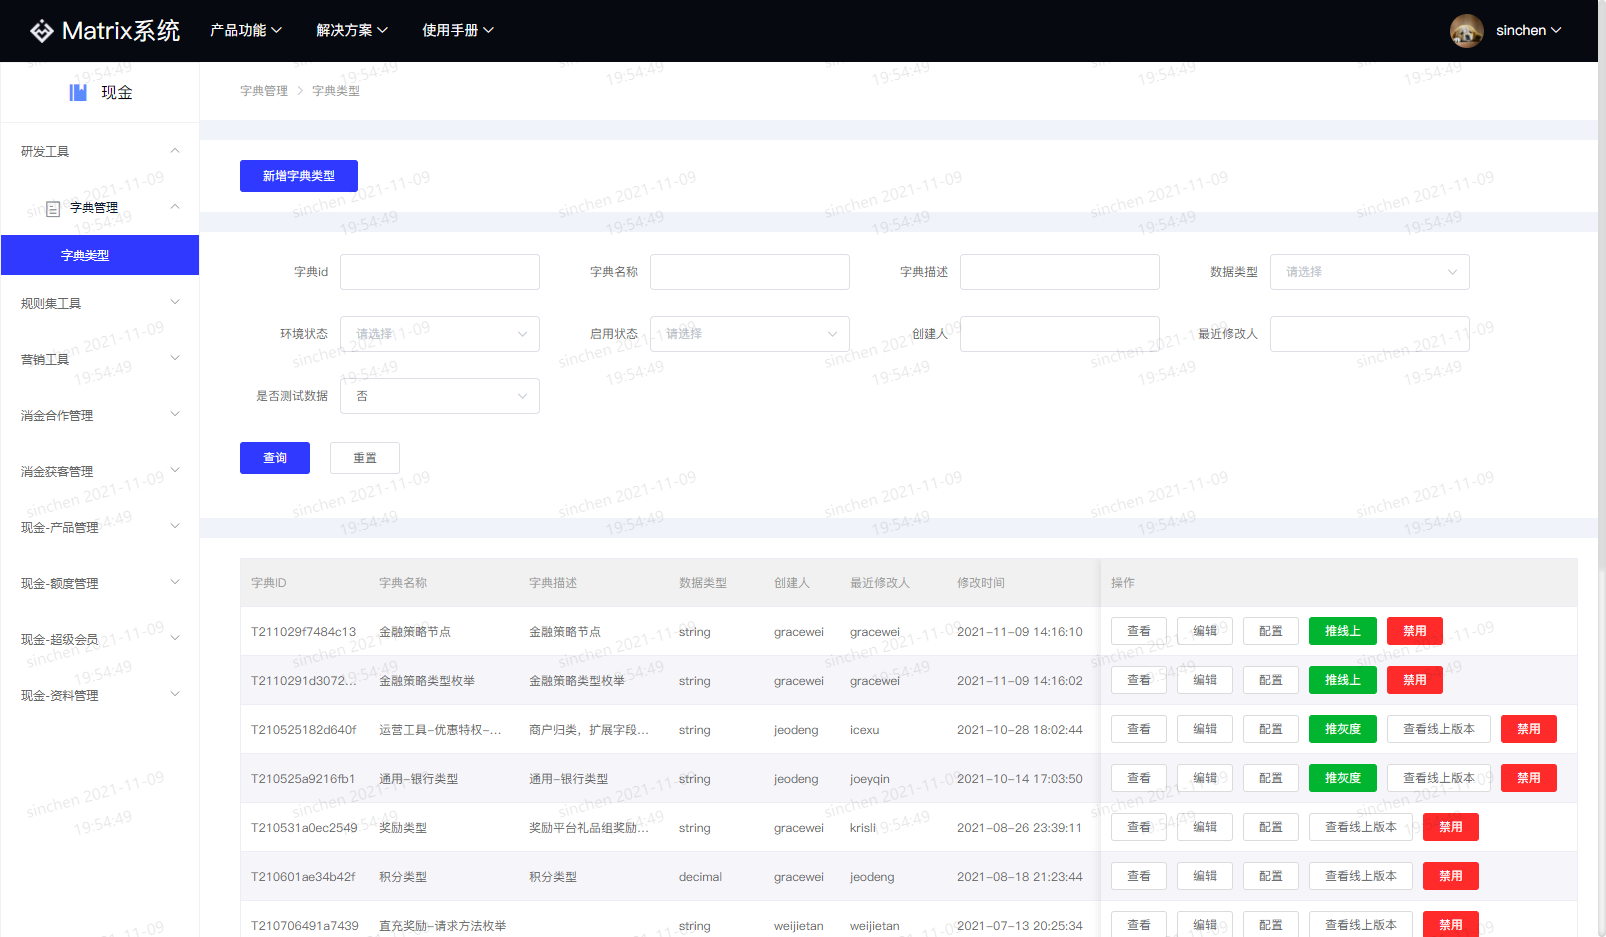This screenshot has height=937, width=1606.
Task: Collapse the 字典管理 submenu
Action: pyautogui.click(x=100, y=207)
